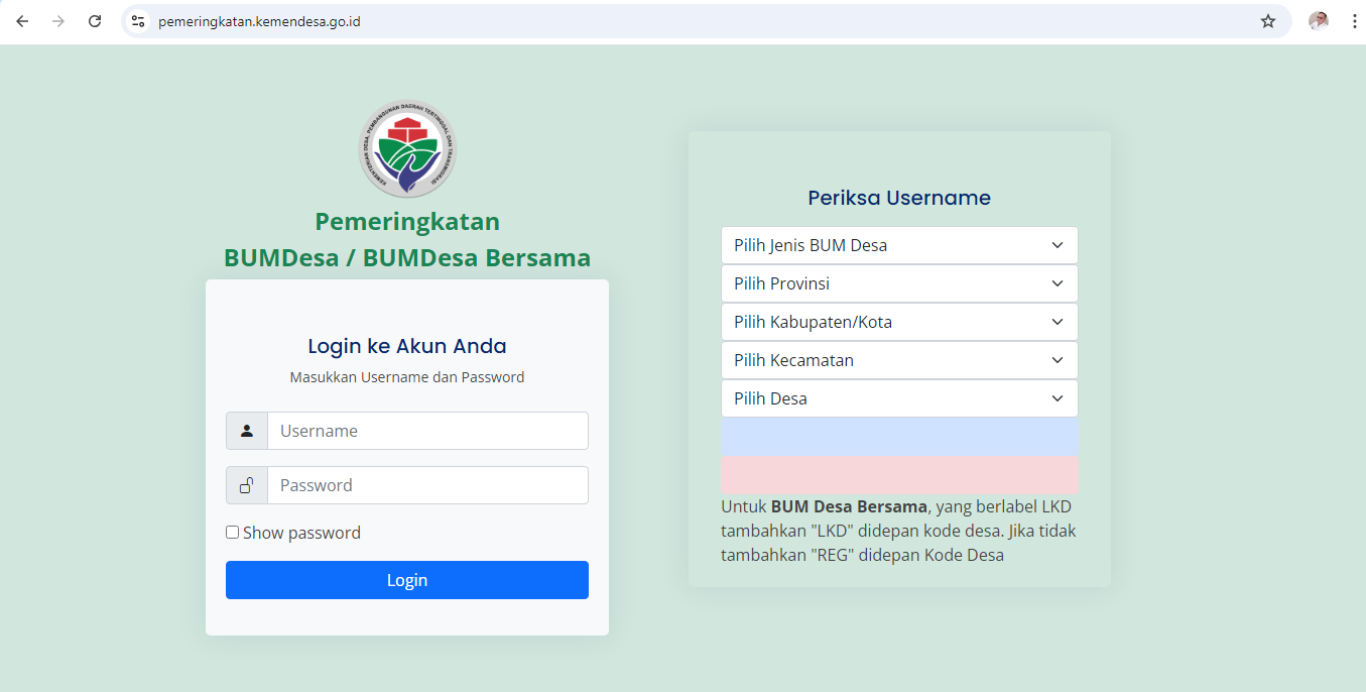1366x692 pixels.
Task: Click the address bar URL
Action: 259,21
